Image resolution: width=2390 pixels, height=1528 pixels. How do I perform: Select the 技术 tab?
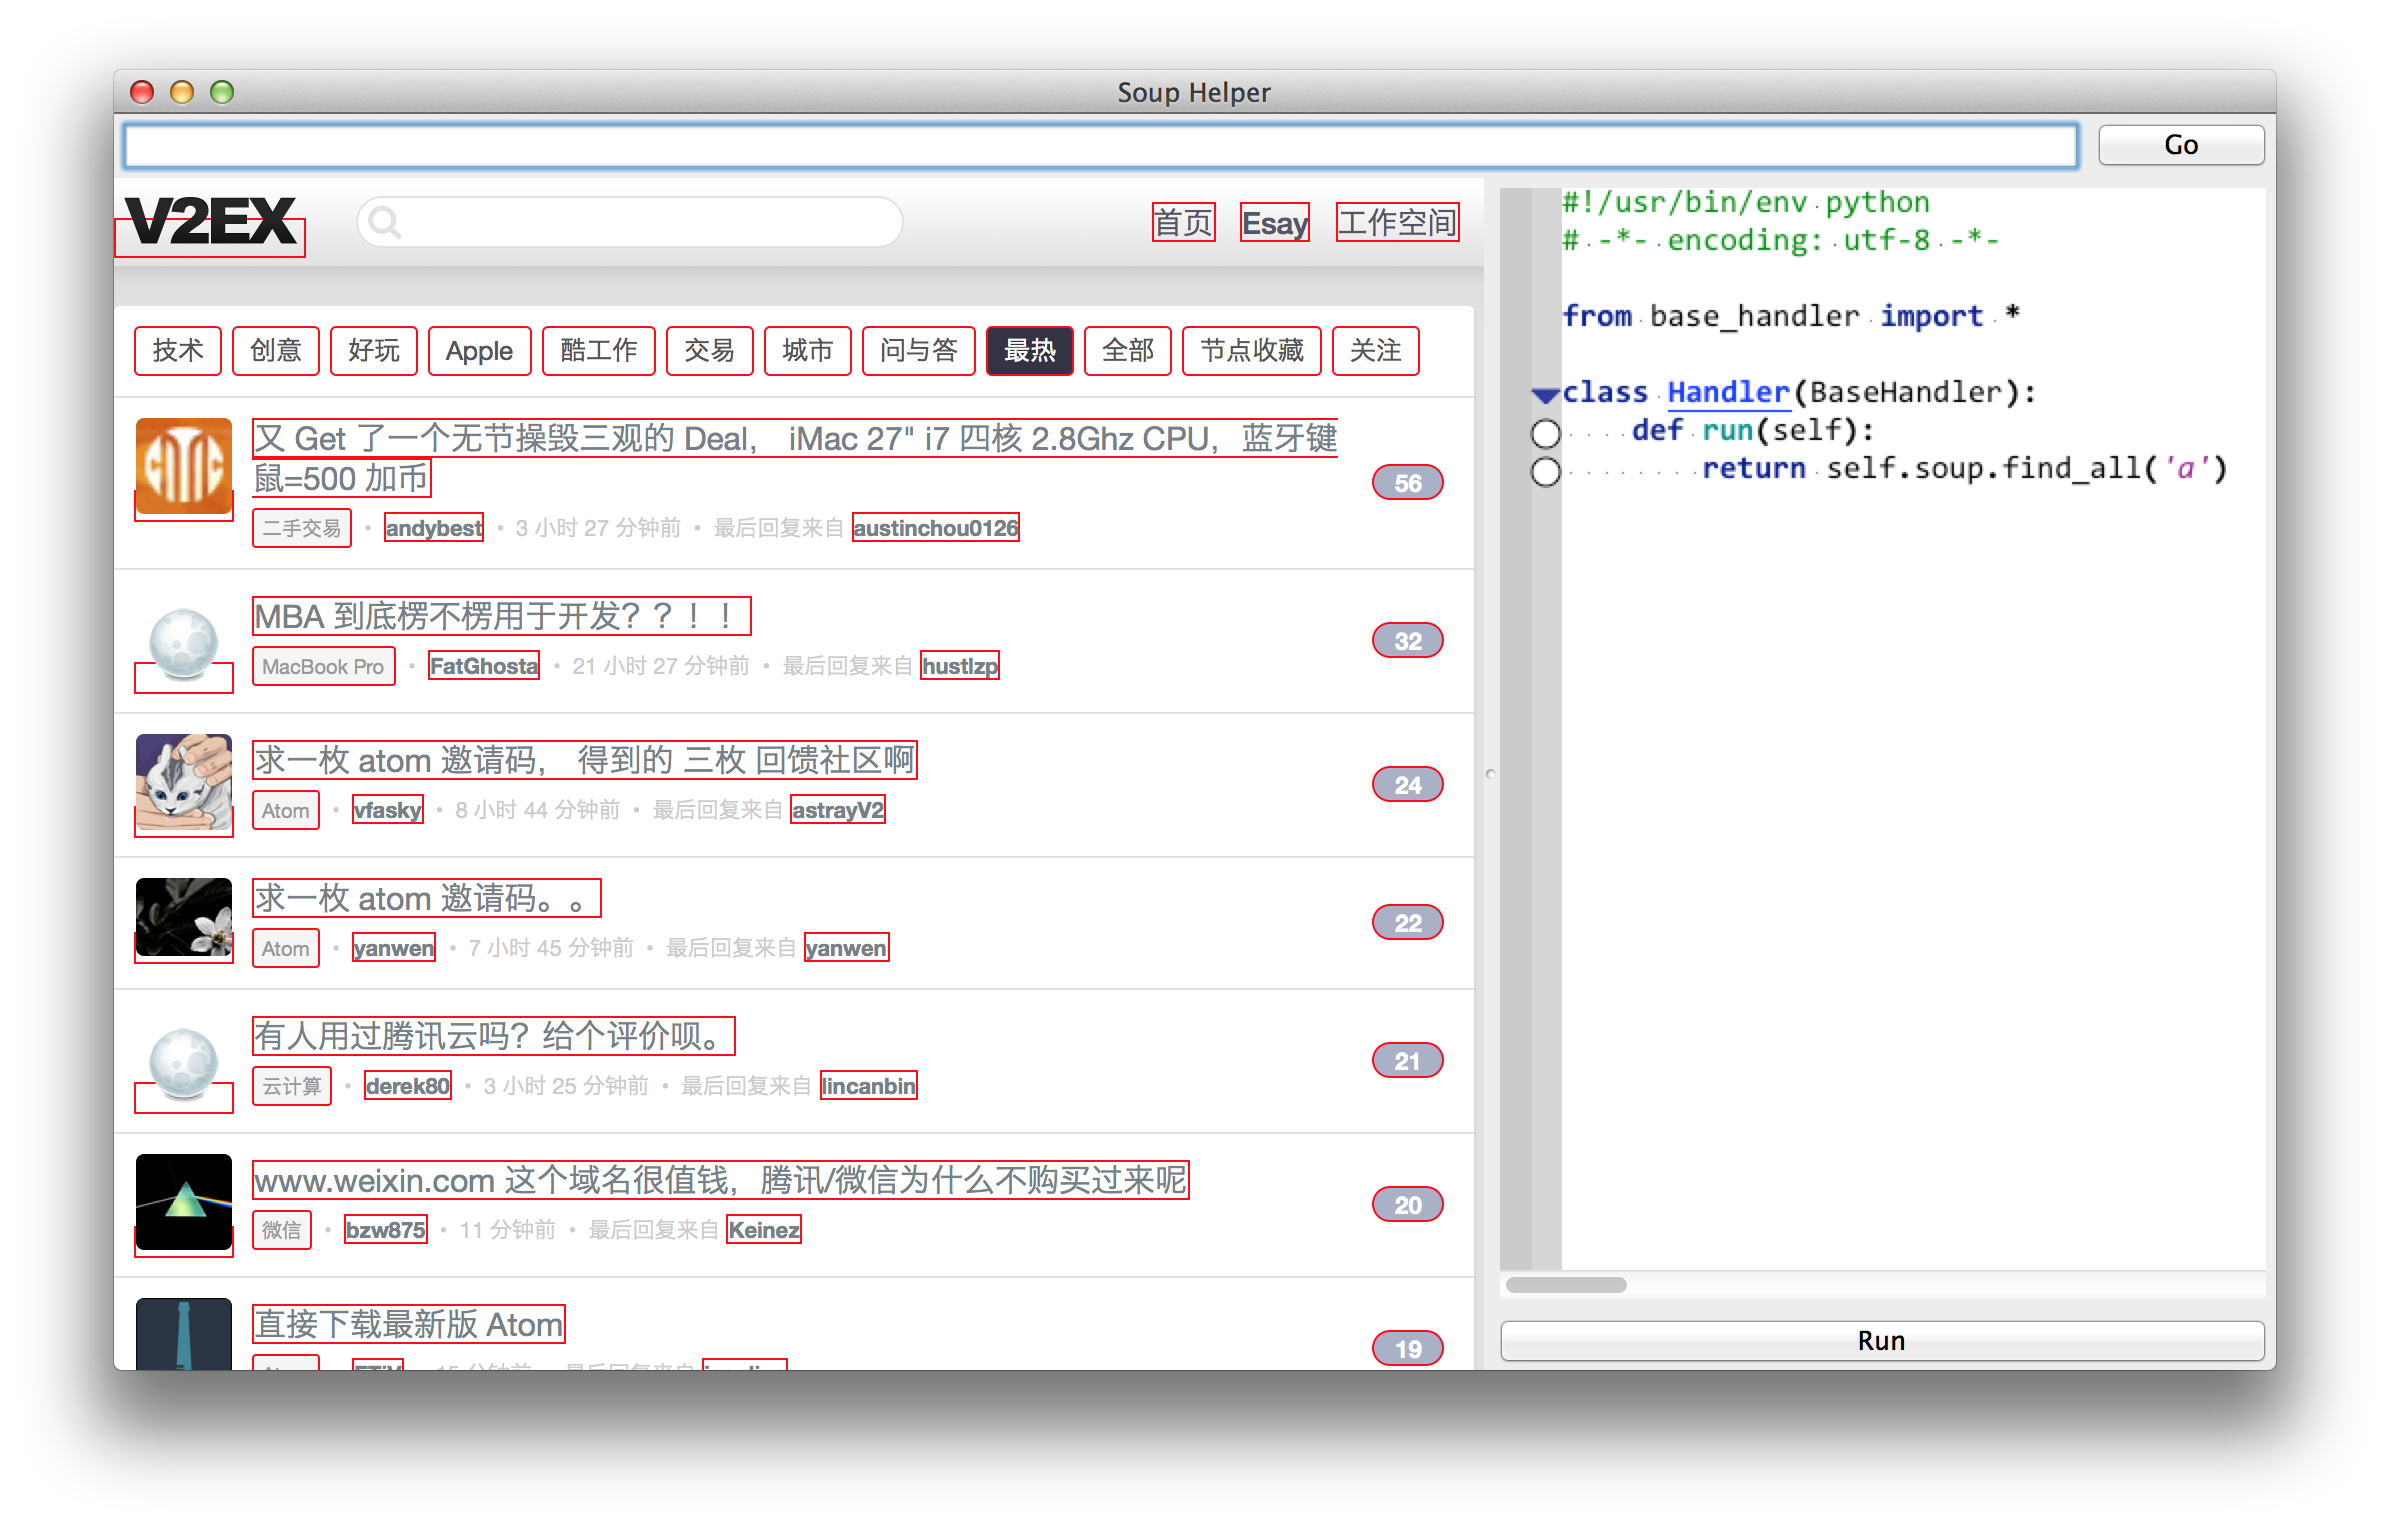pyautogui.click(x=178, y=351)
